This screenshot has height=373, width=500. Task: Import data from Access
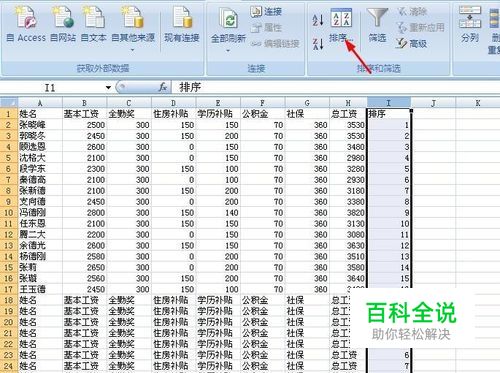[26, 25]
